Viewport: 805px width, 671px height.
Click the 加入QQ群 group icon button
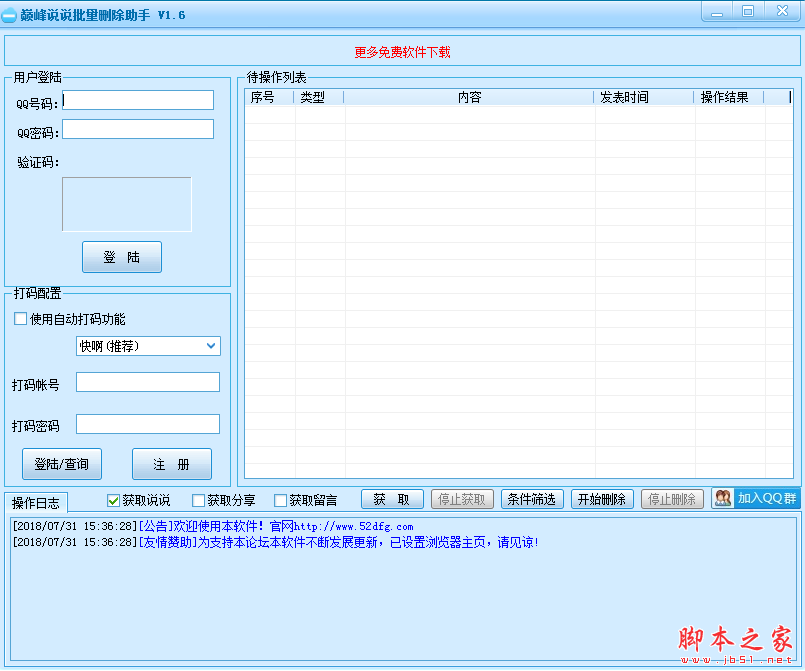click(755, 498)
